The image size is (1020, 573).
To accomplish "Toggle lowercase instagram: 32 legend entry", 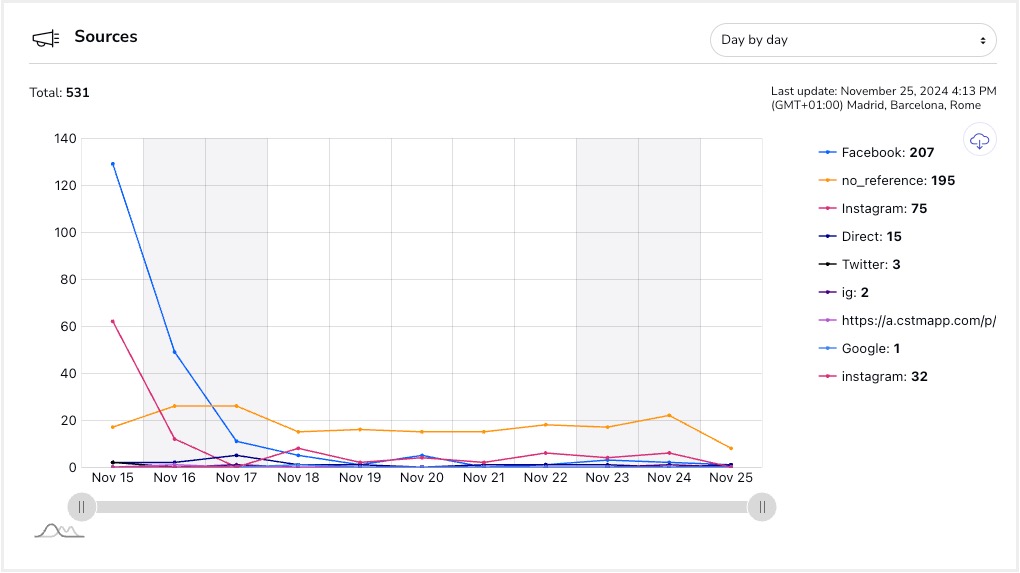I will point(890,377).
